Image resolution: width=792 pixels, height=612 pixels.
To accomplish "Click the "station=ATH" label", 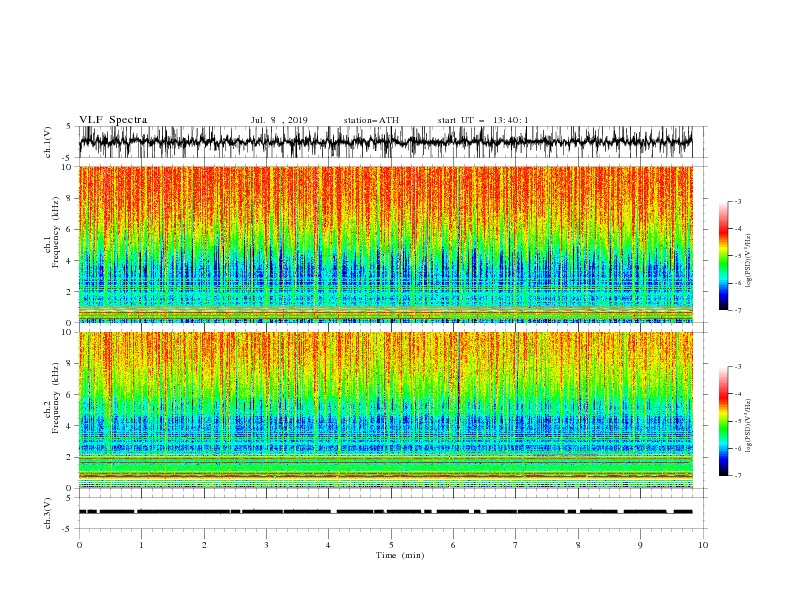I will pyautogui.click(x=371, y=120).
